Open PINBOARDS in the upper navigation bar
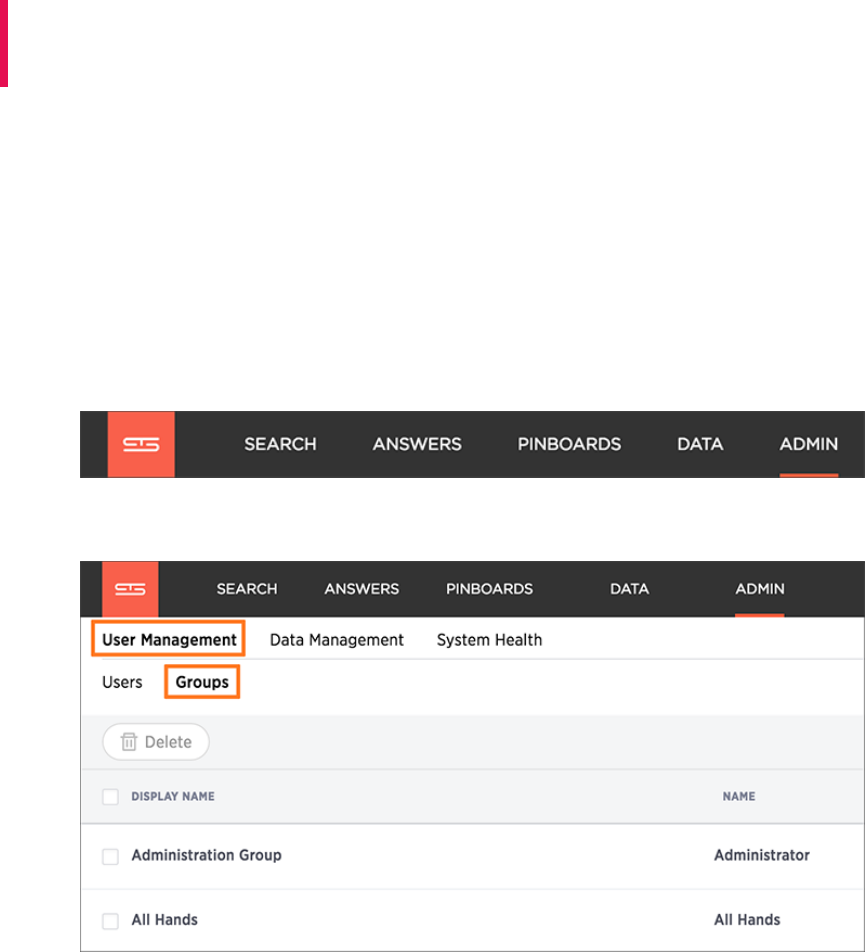 click(569, 444)
